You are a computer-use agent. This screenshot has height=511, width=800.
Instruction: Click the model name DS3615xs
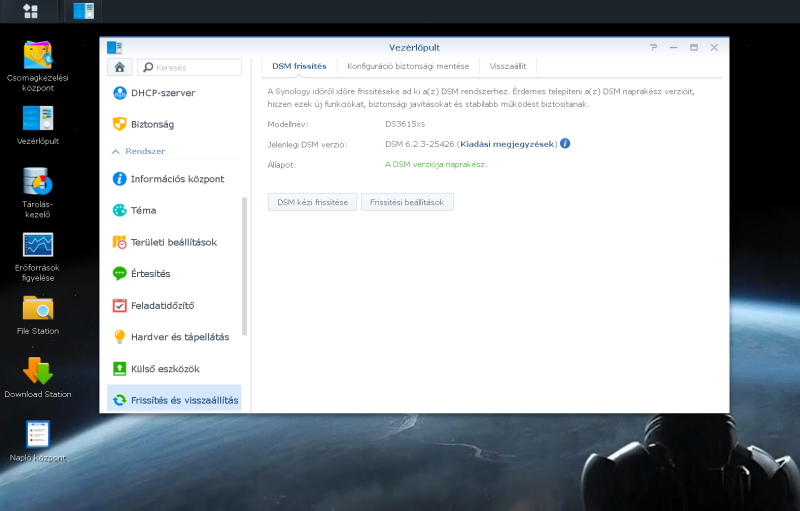pyautogui.click(x=405, y=124)
